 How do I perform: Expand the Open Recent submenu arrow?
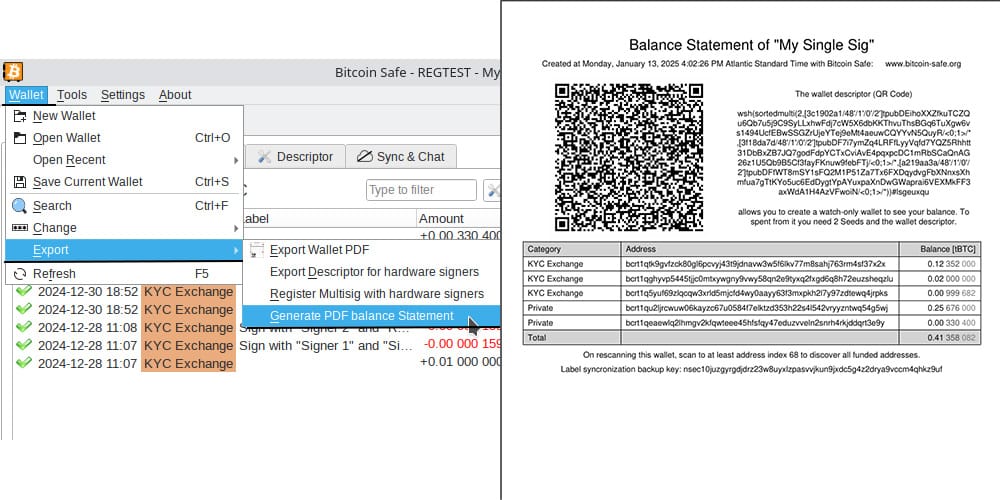[235, 160]
